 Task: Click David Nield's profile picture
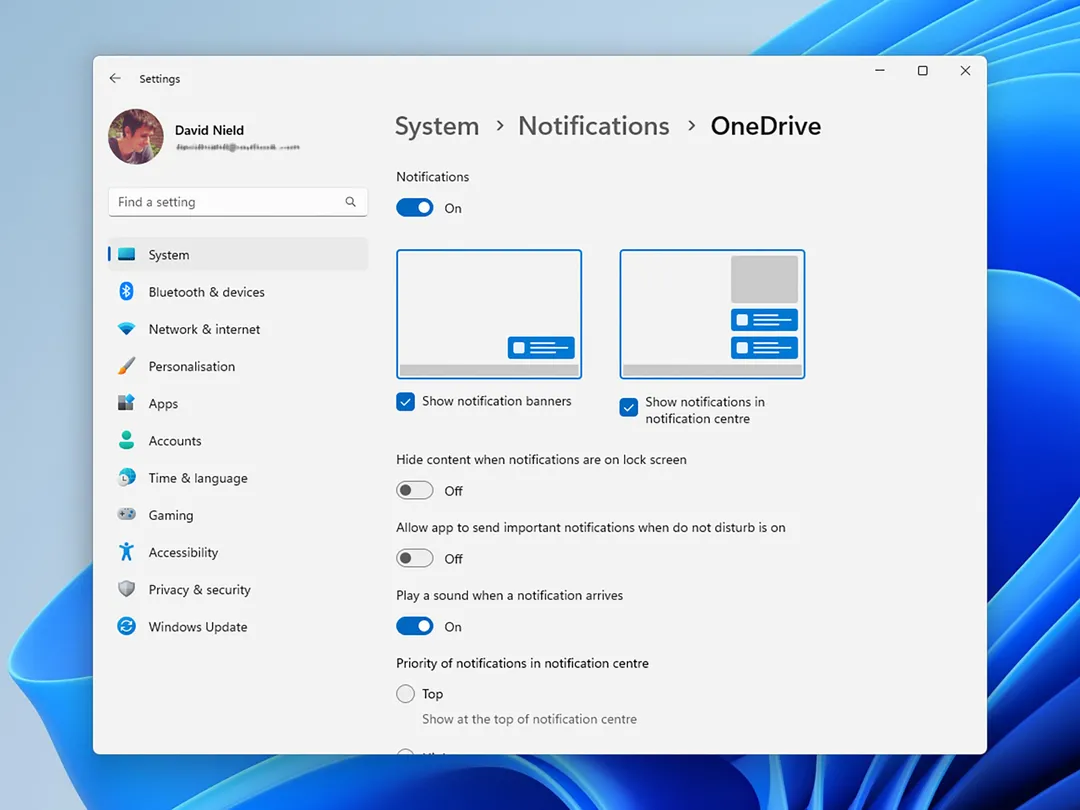(x=136, y=136)
